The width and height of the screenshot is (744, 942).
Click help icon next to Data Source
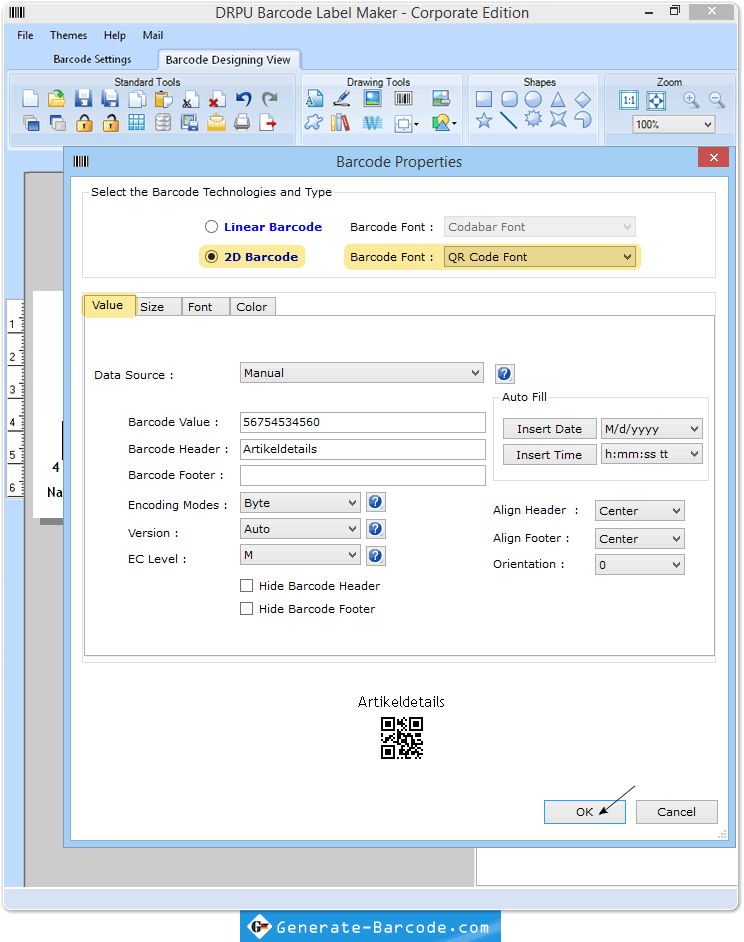tap(504, 374)
